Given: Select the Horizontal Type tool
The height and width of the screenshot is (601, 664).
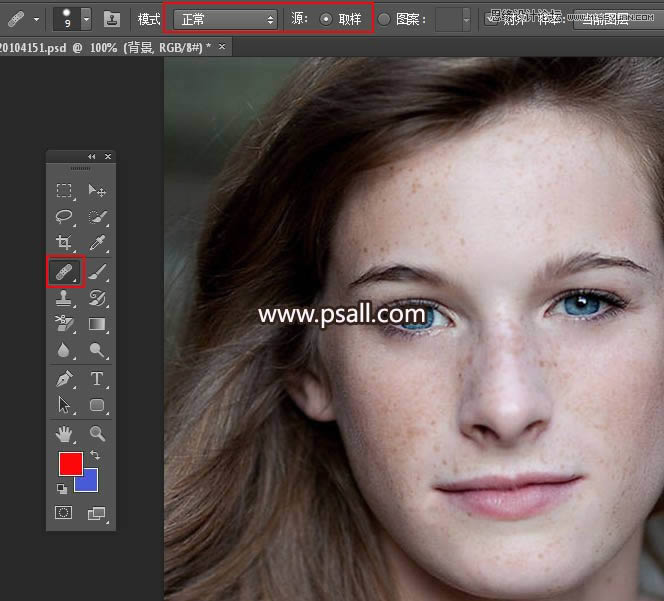Looking at the screenshot, I should (x=98, y=379).
